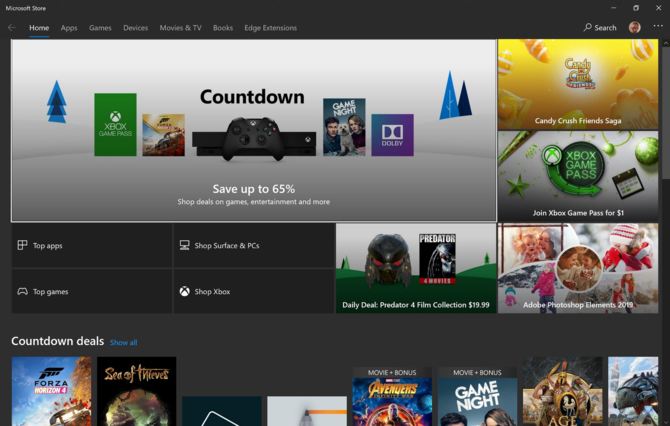Click the Countdown banner title

252,97
